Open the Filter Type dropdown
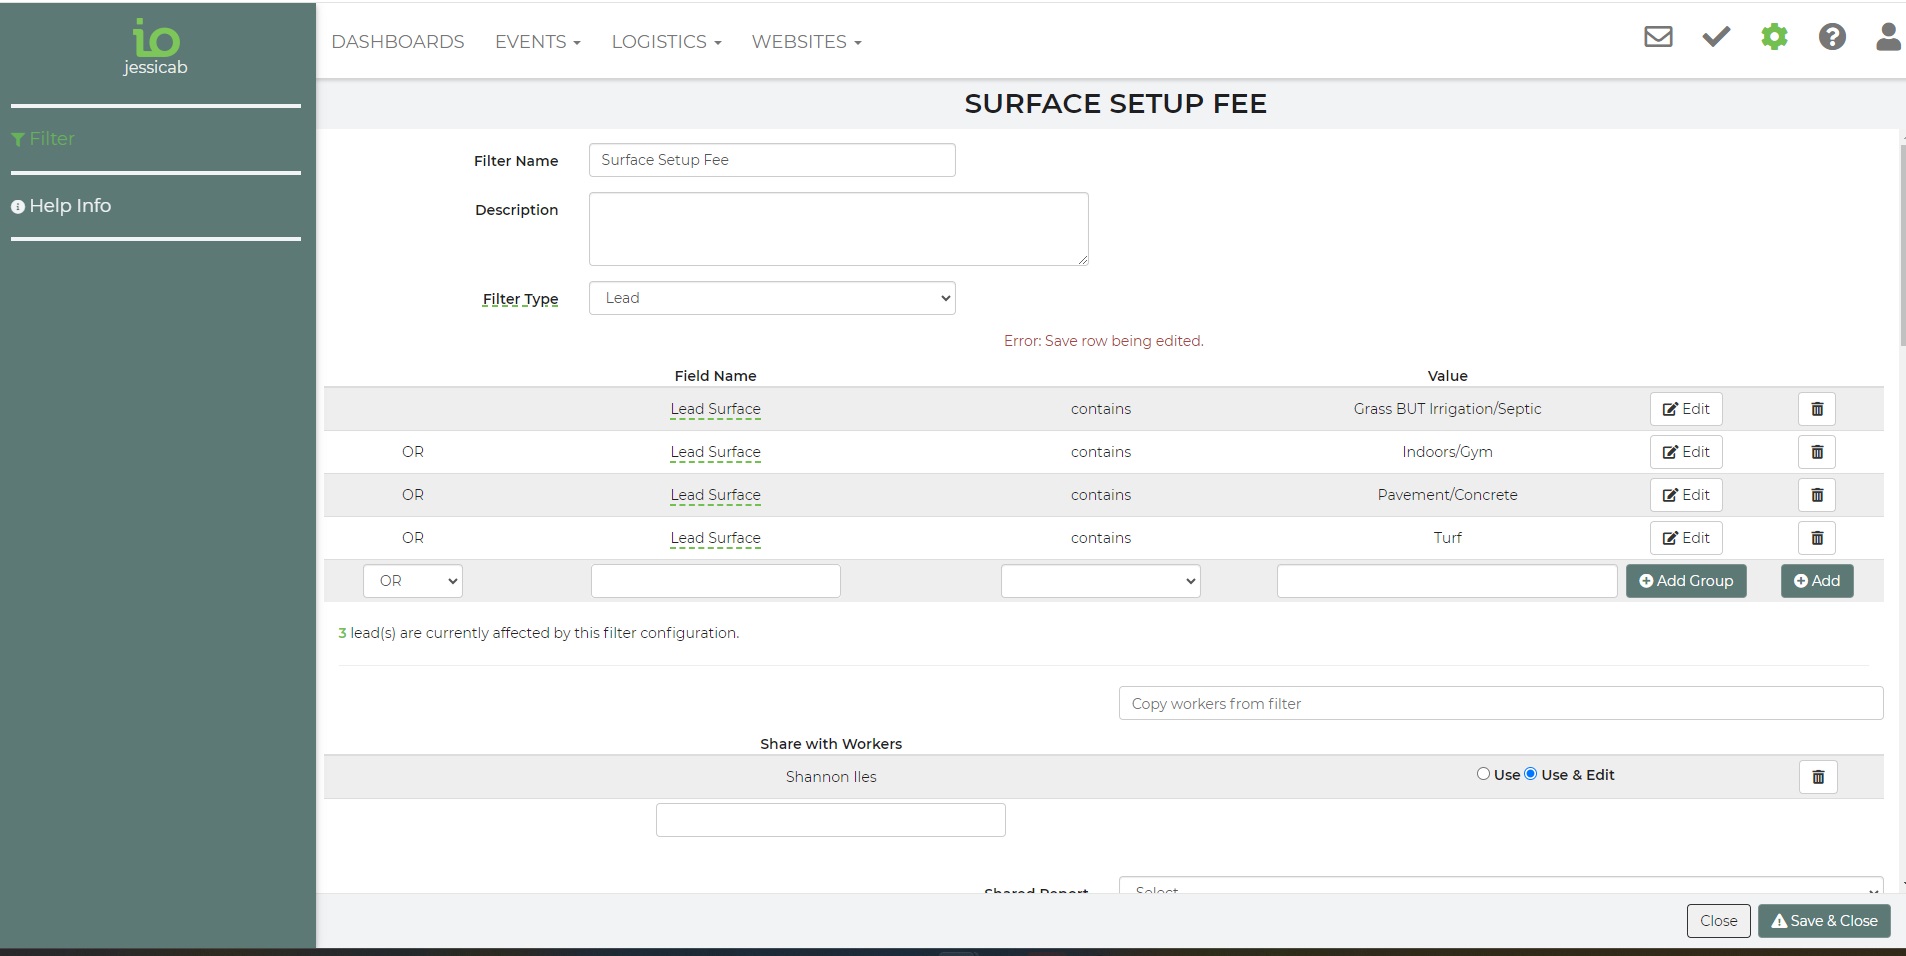This screenshot has width=1906, height=956. tap(772, 298)
